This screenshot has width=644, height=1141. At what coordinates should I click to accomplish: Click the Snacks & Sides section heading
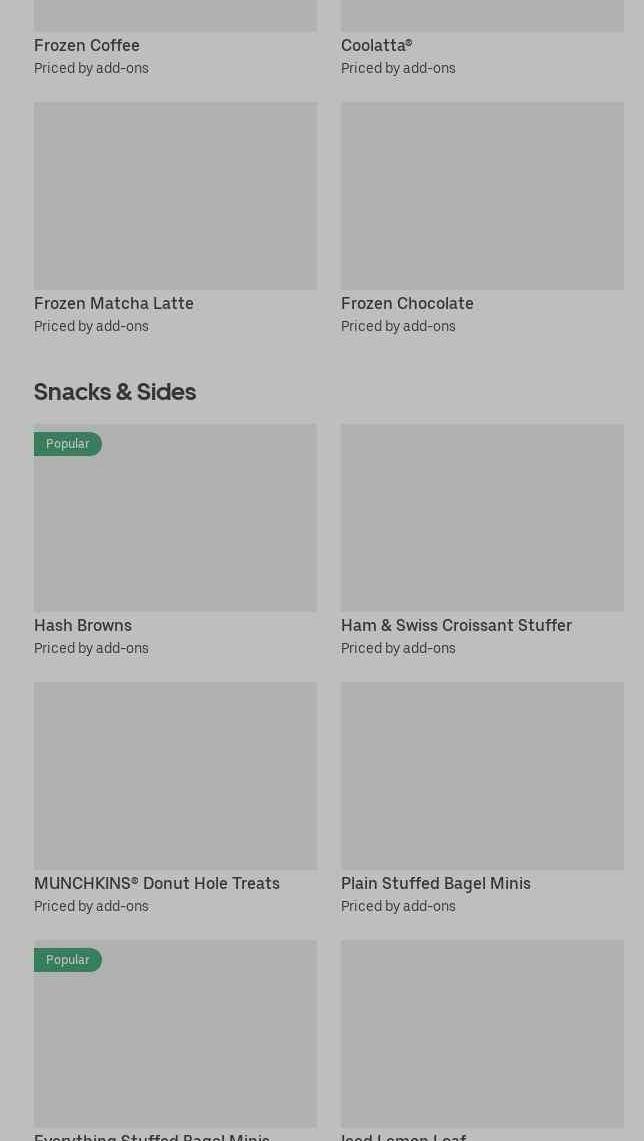115,391
